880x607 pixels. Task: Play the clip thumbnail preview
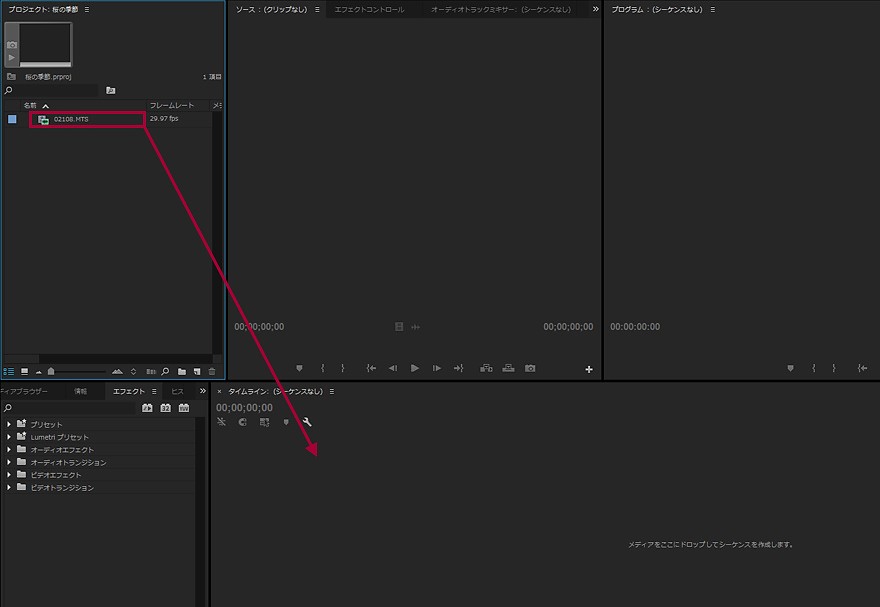[12, 57]
